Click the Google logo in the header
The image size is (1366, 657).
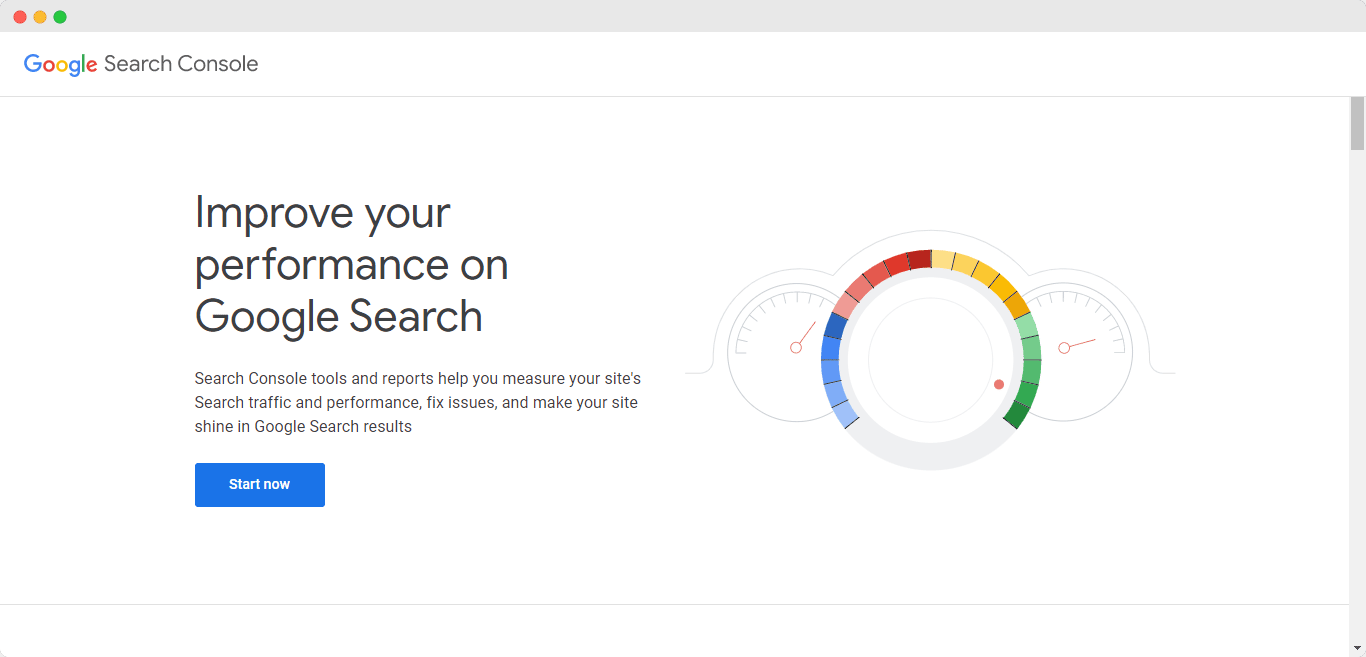tap(60, 64)
